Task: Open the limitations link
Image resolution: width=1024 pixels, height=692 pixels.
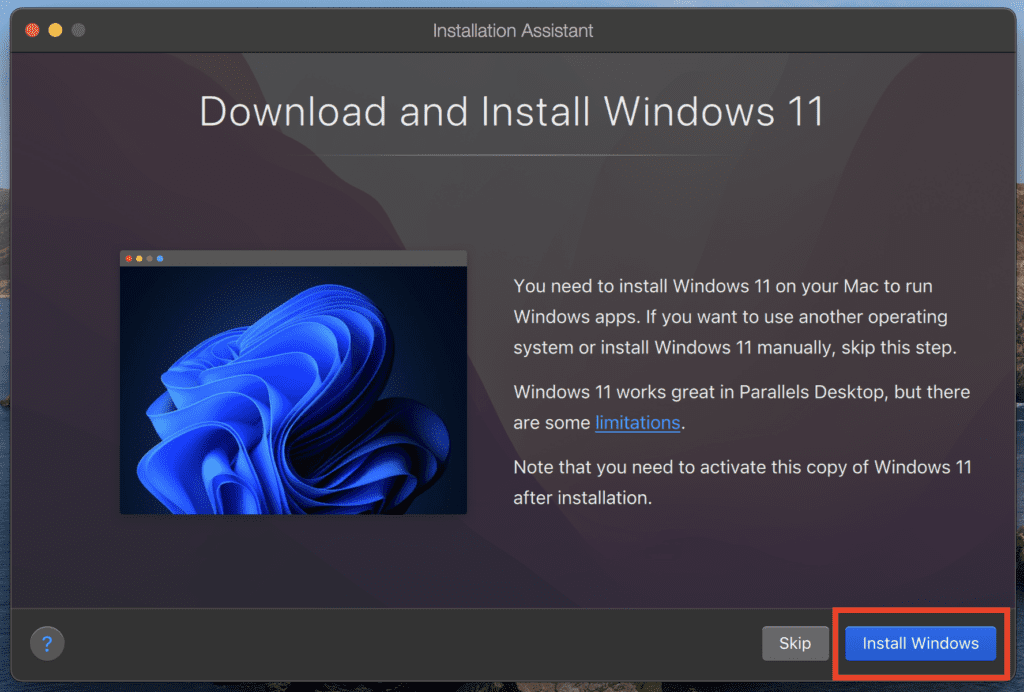Action: click(x=637, y=422)
